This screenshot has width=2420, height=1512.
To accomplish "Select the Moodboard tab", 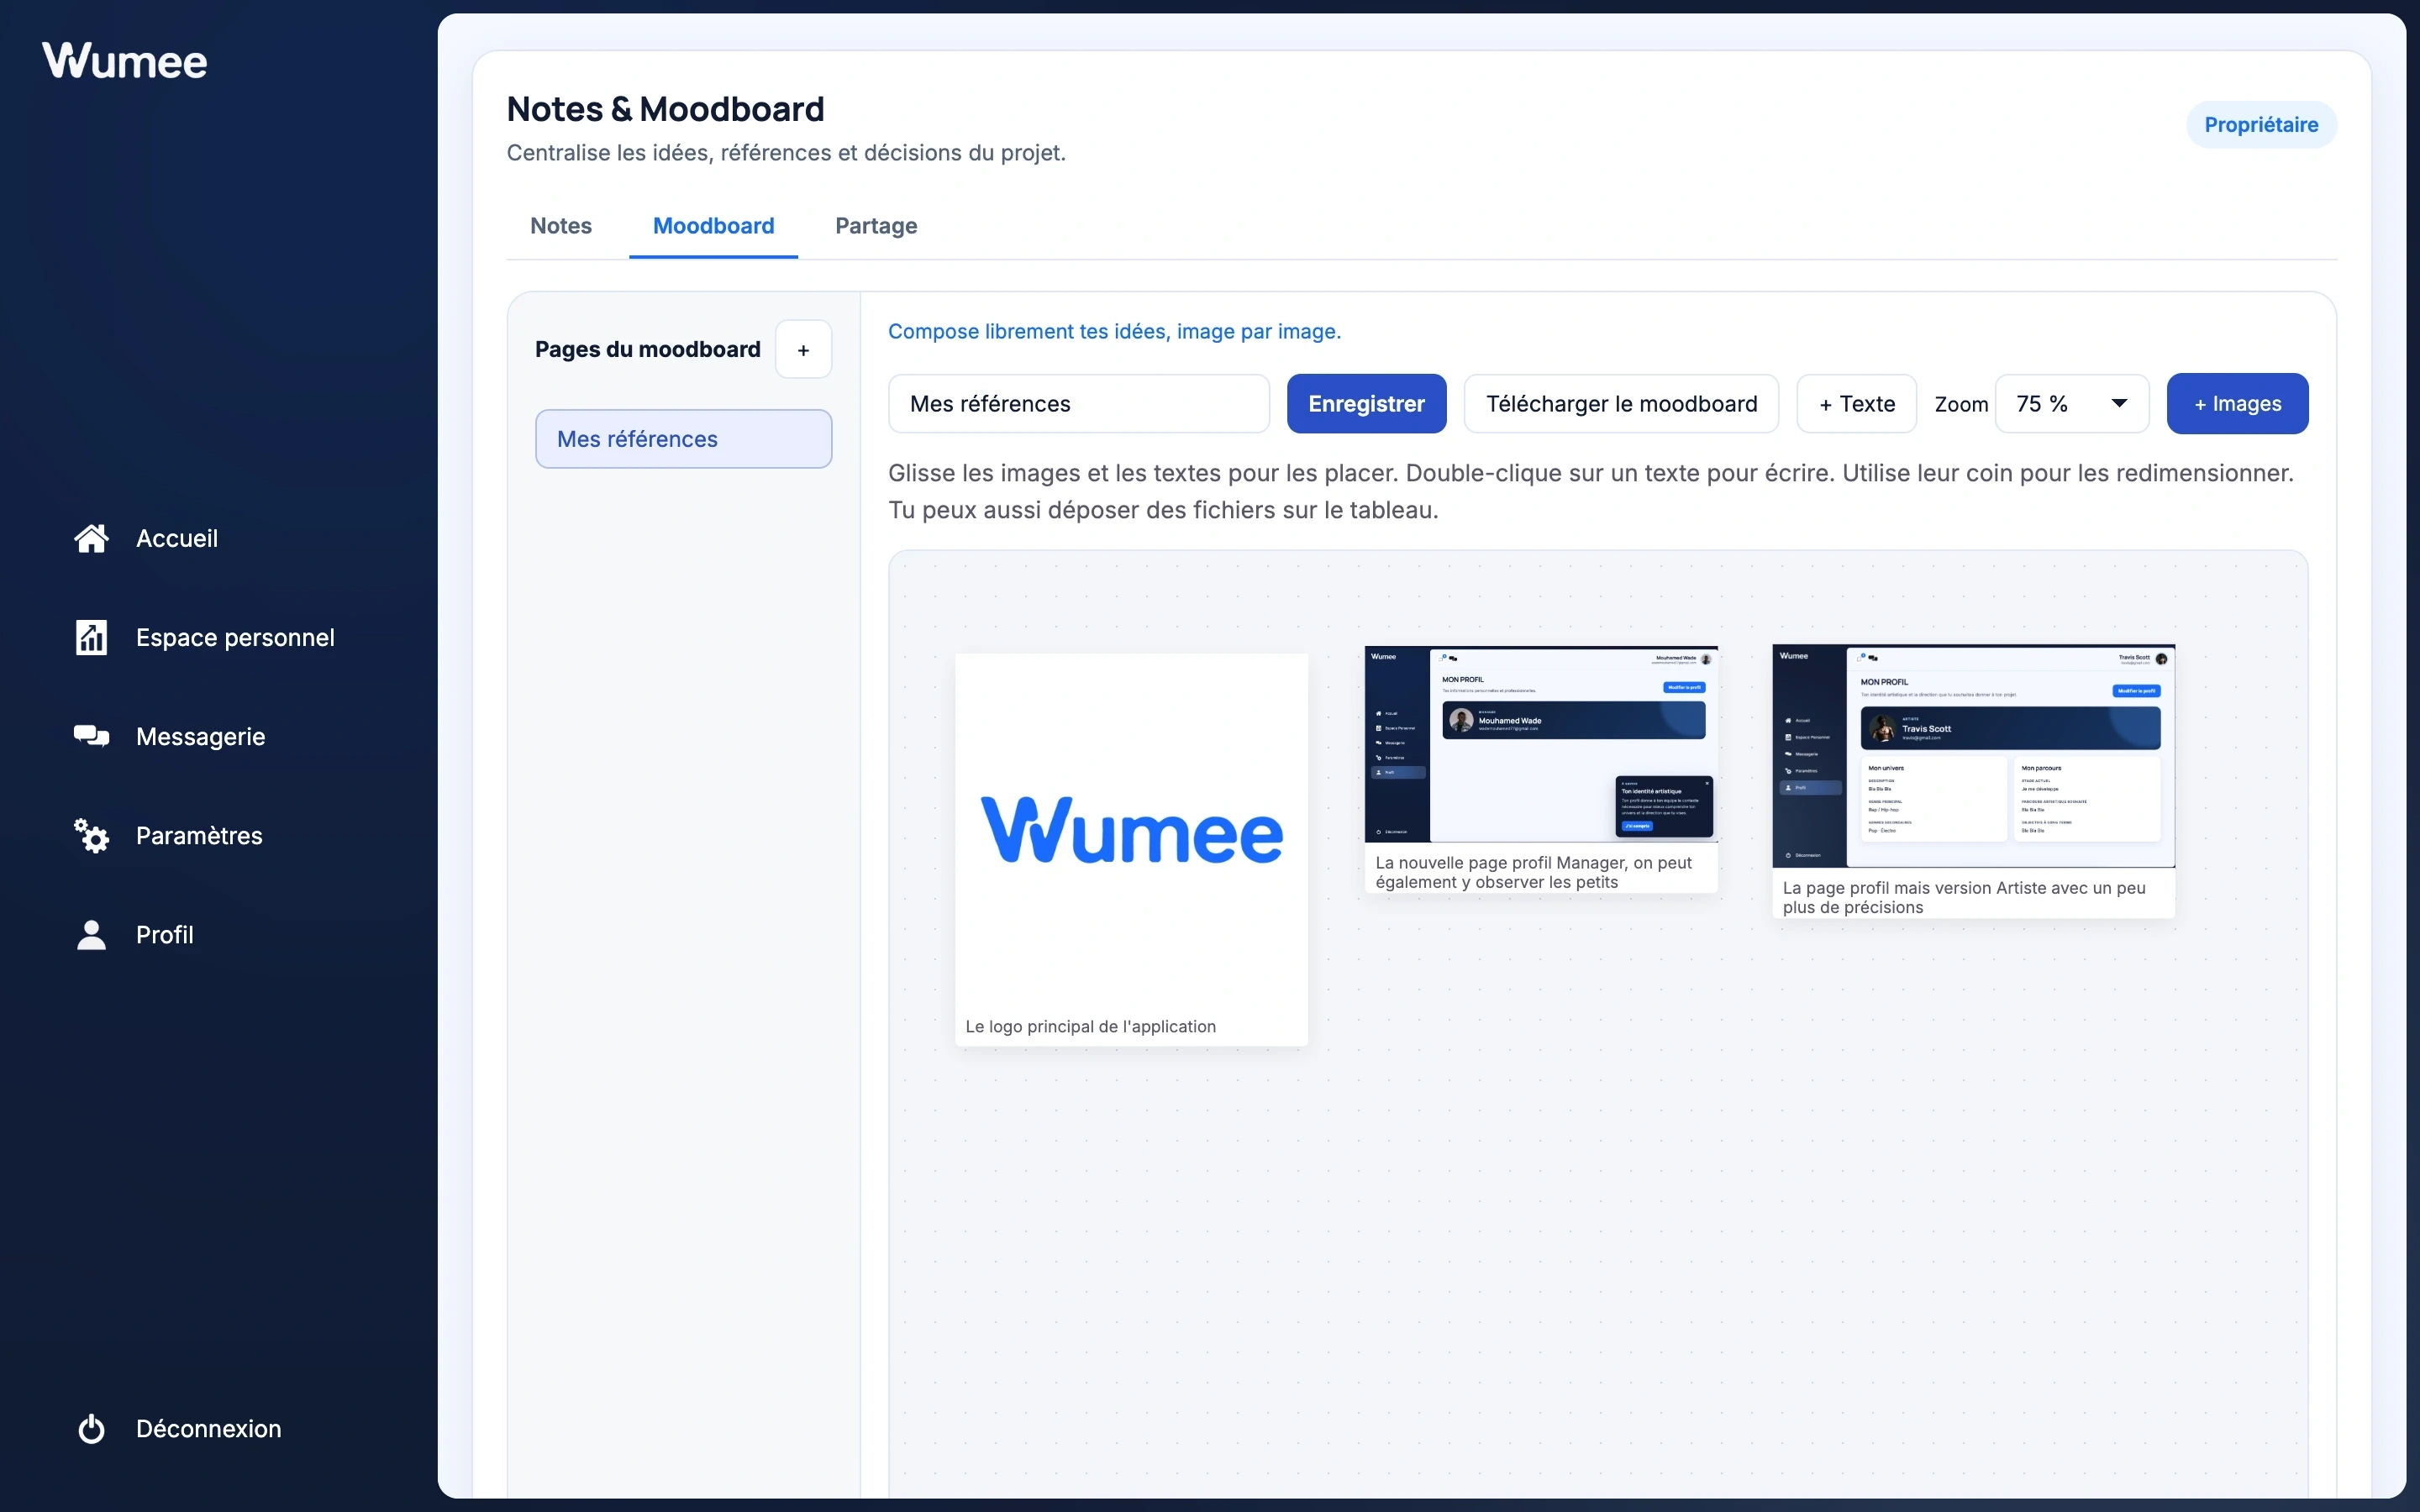I will tap(713, 226).
